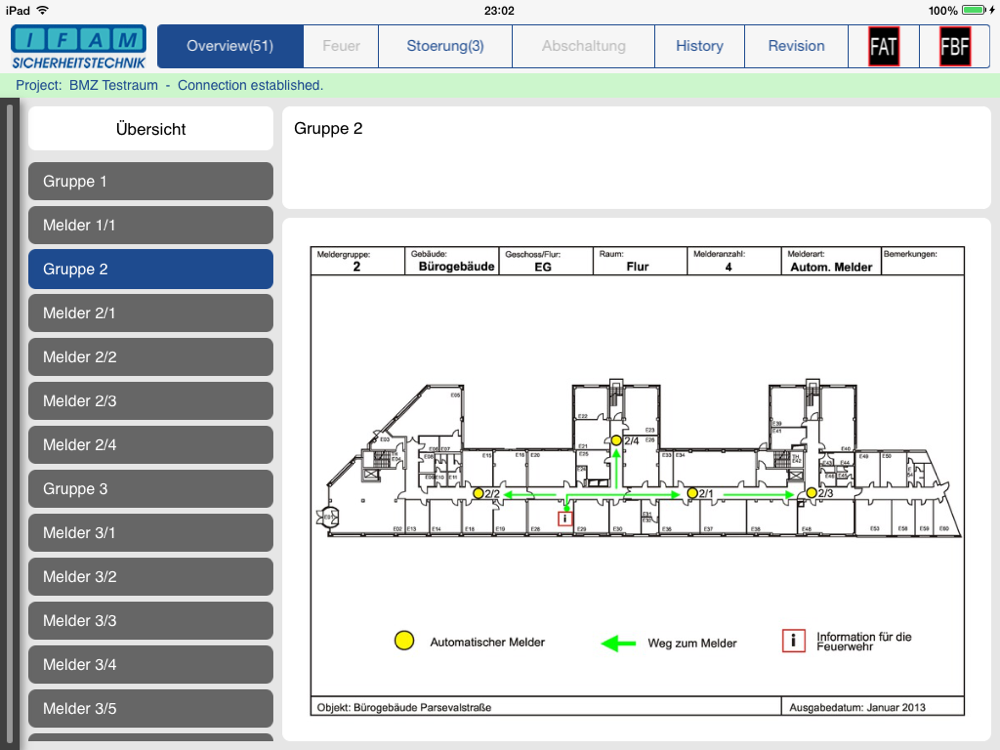Viewport: 1000px width, 750px height.
Task: Open the Stoerung(3) tab
Action: point(445,46)
